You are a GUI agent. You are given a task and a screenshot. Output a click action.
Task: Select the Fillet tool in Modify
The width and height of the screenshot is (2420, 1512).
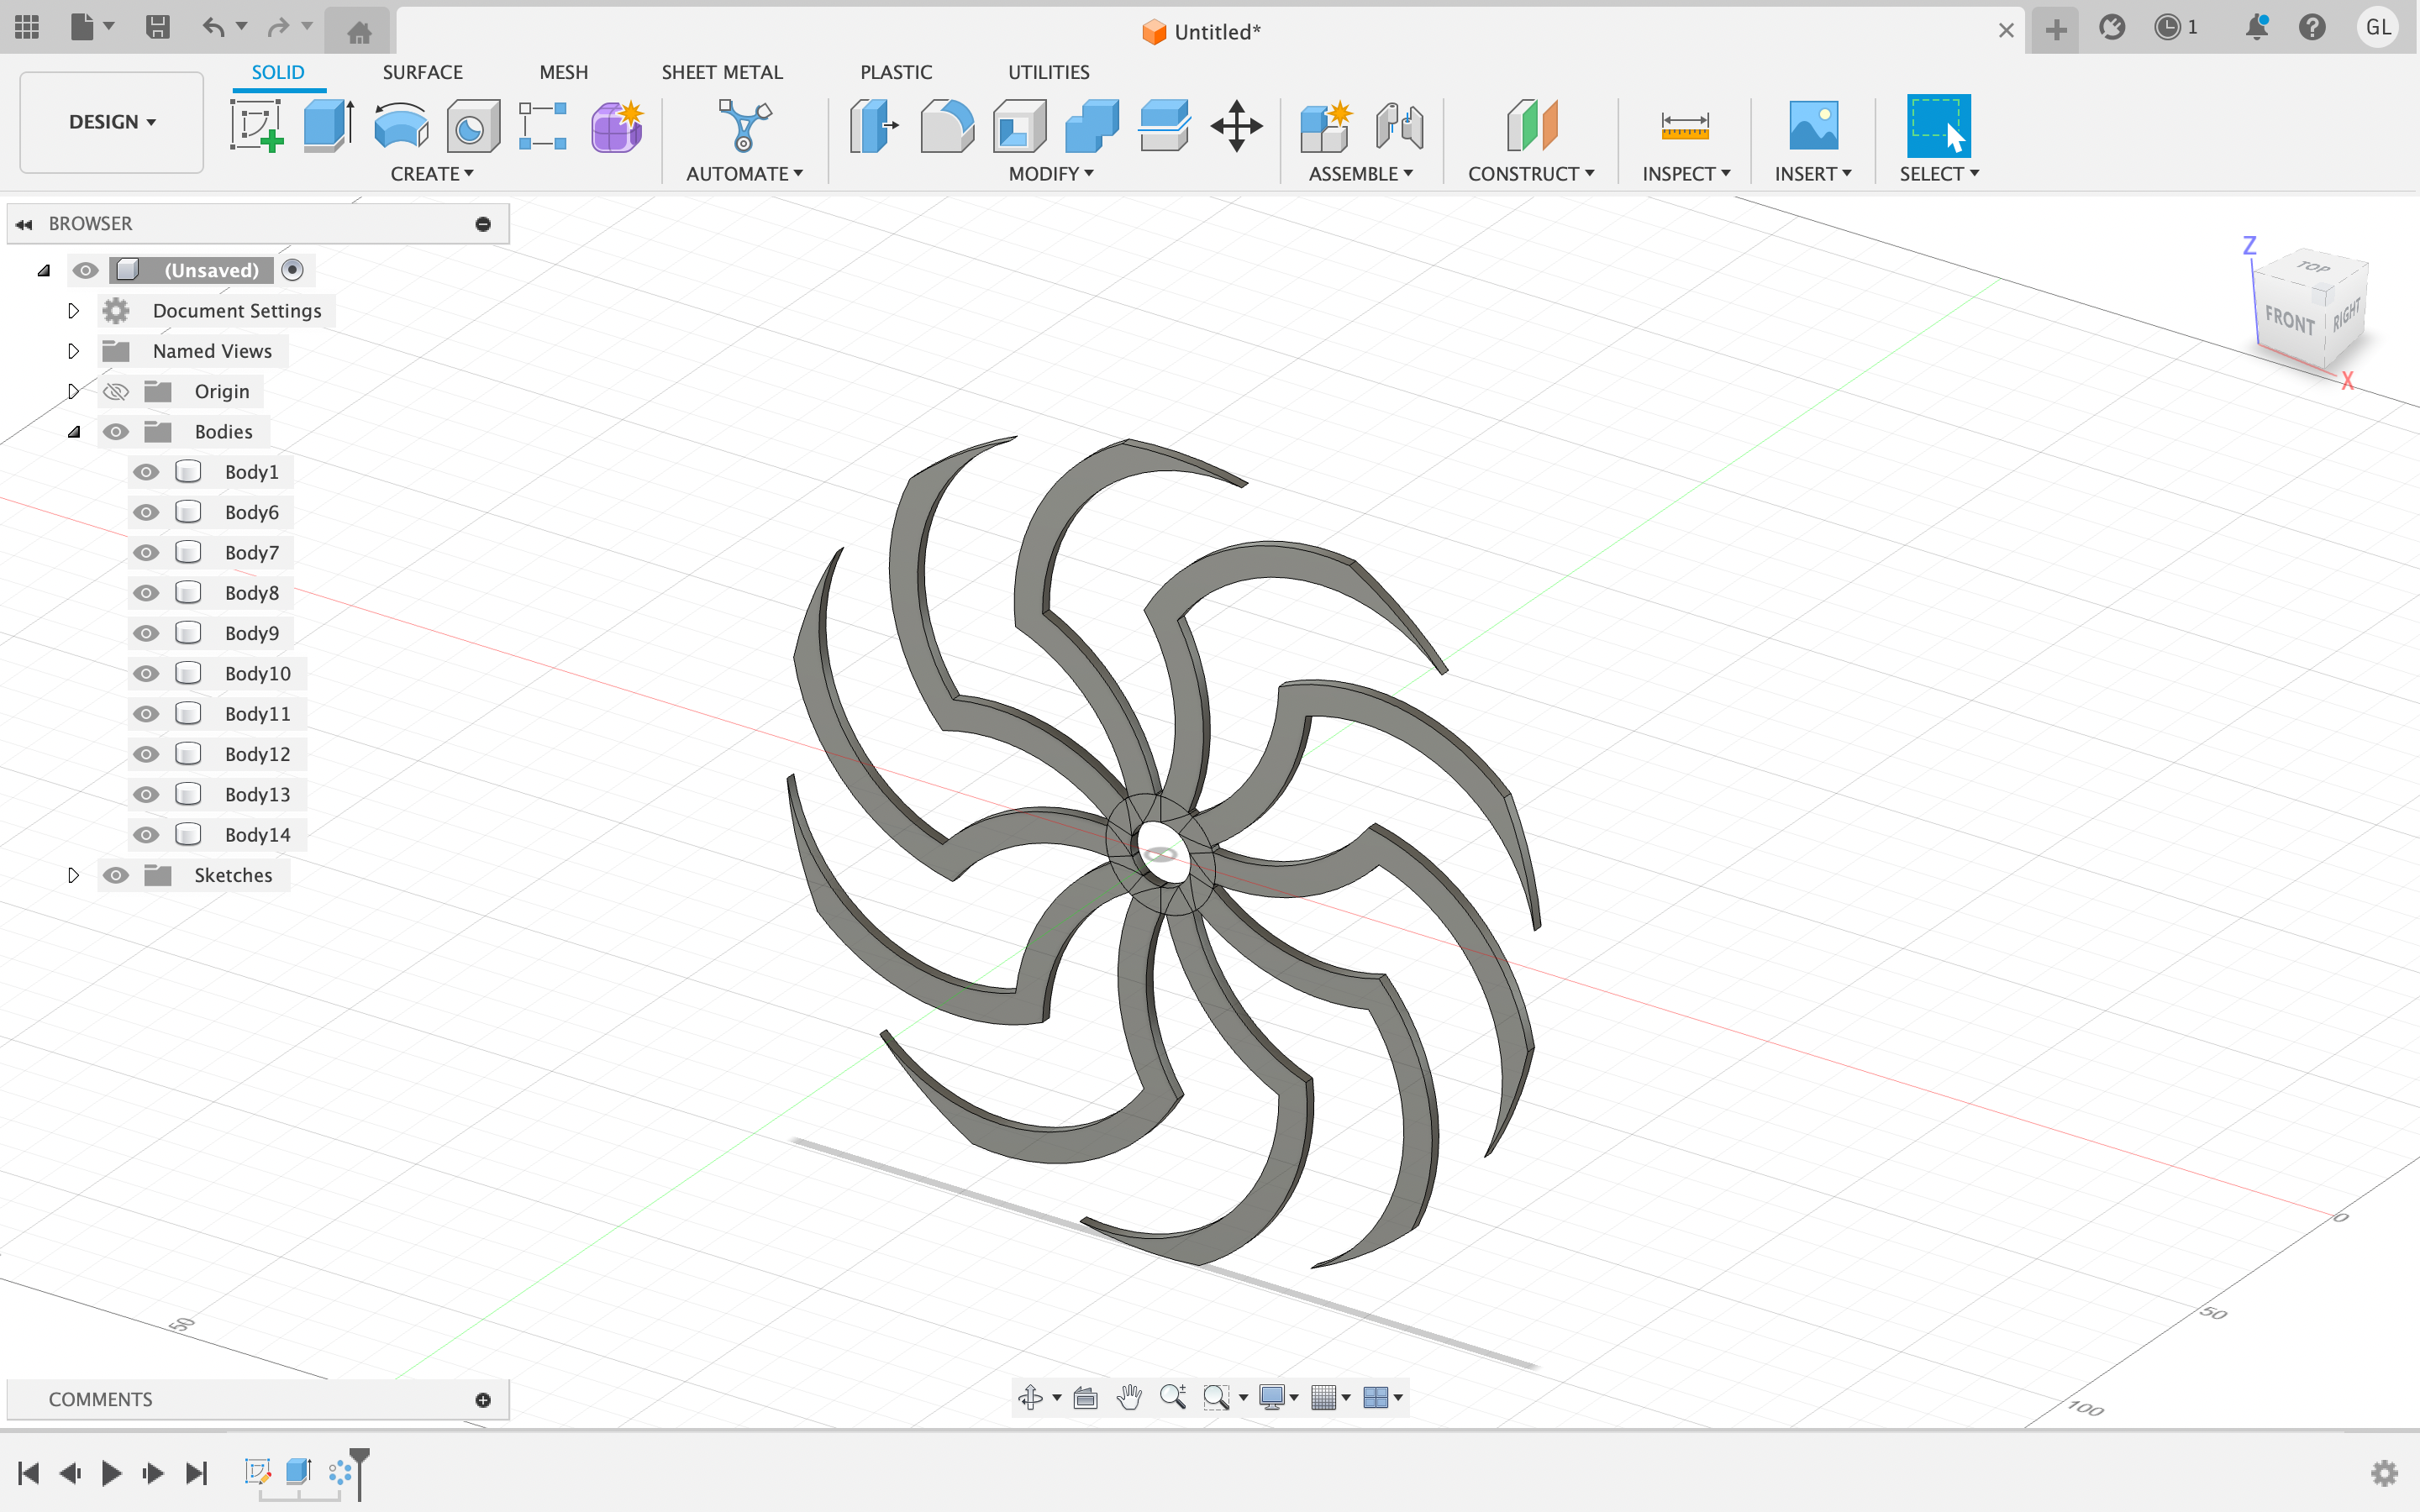[x=946, y=127]
